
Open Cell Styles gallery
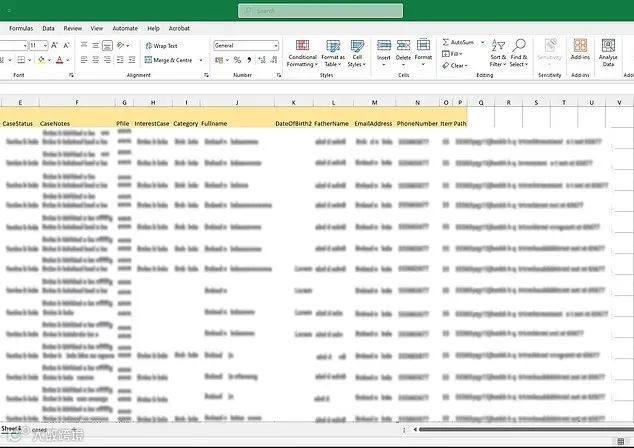[x=357, y=53]
